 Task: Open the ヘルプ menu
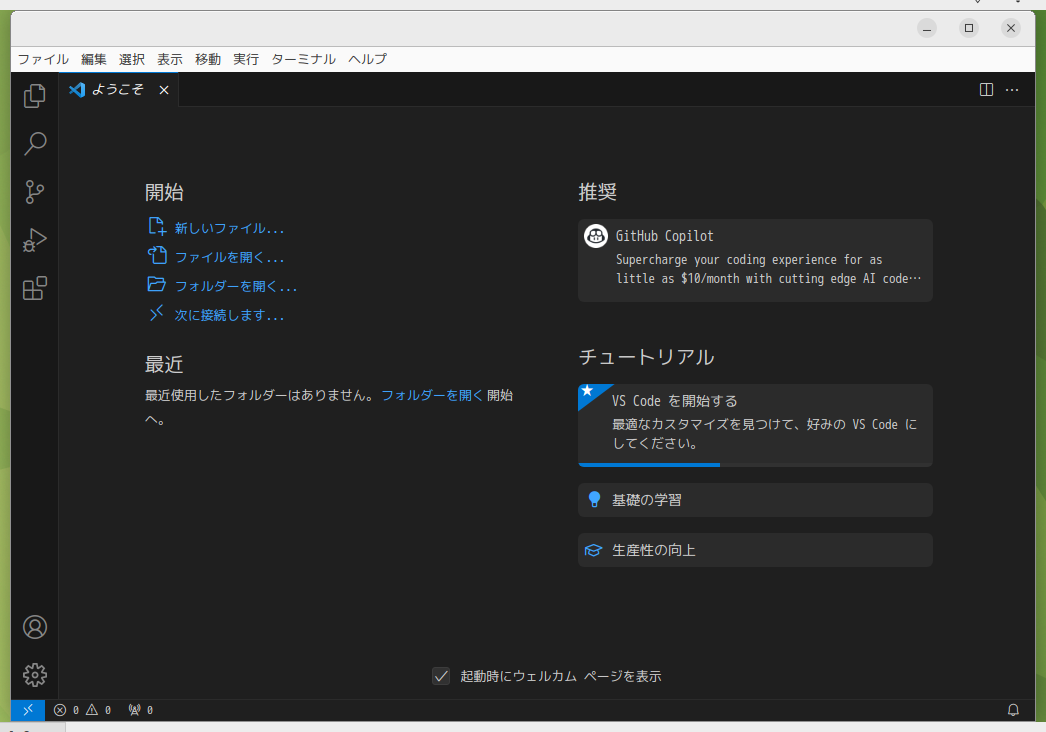(x=367, y=59)
